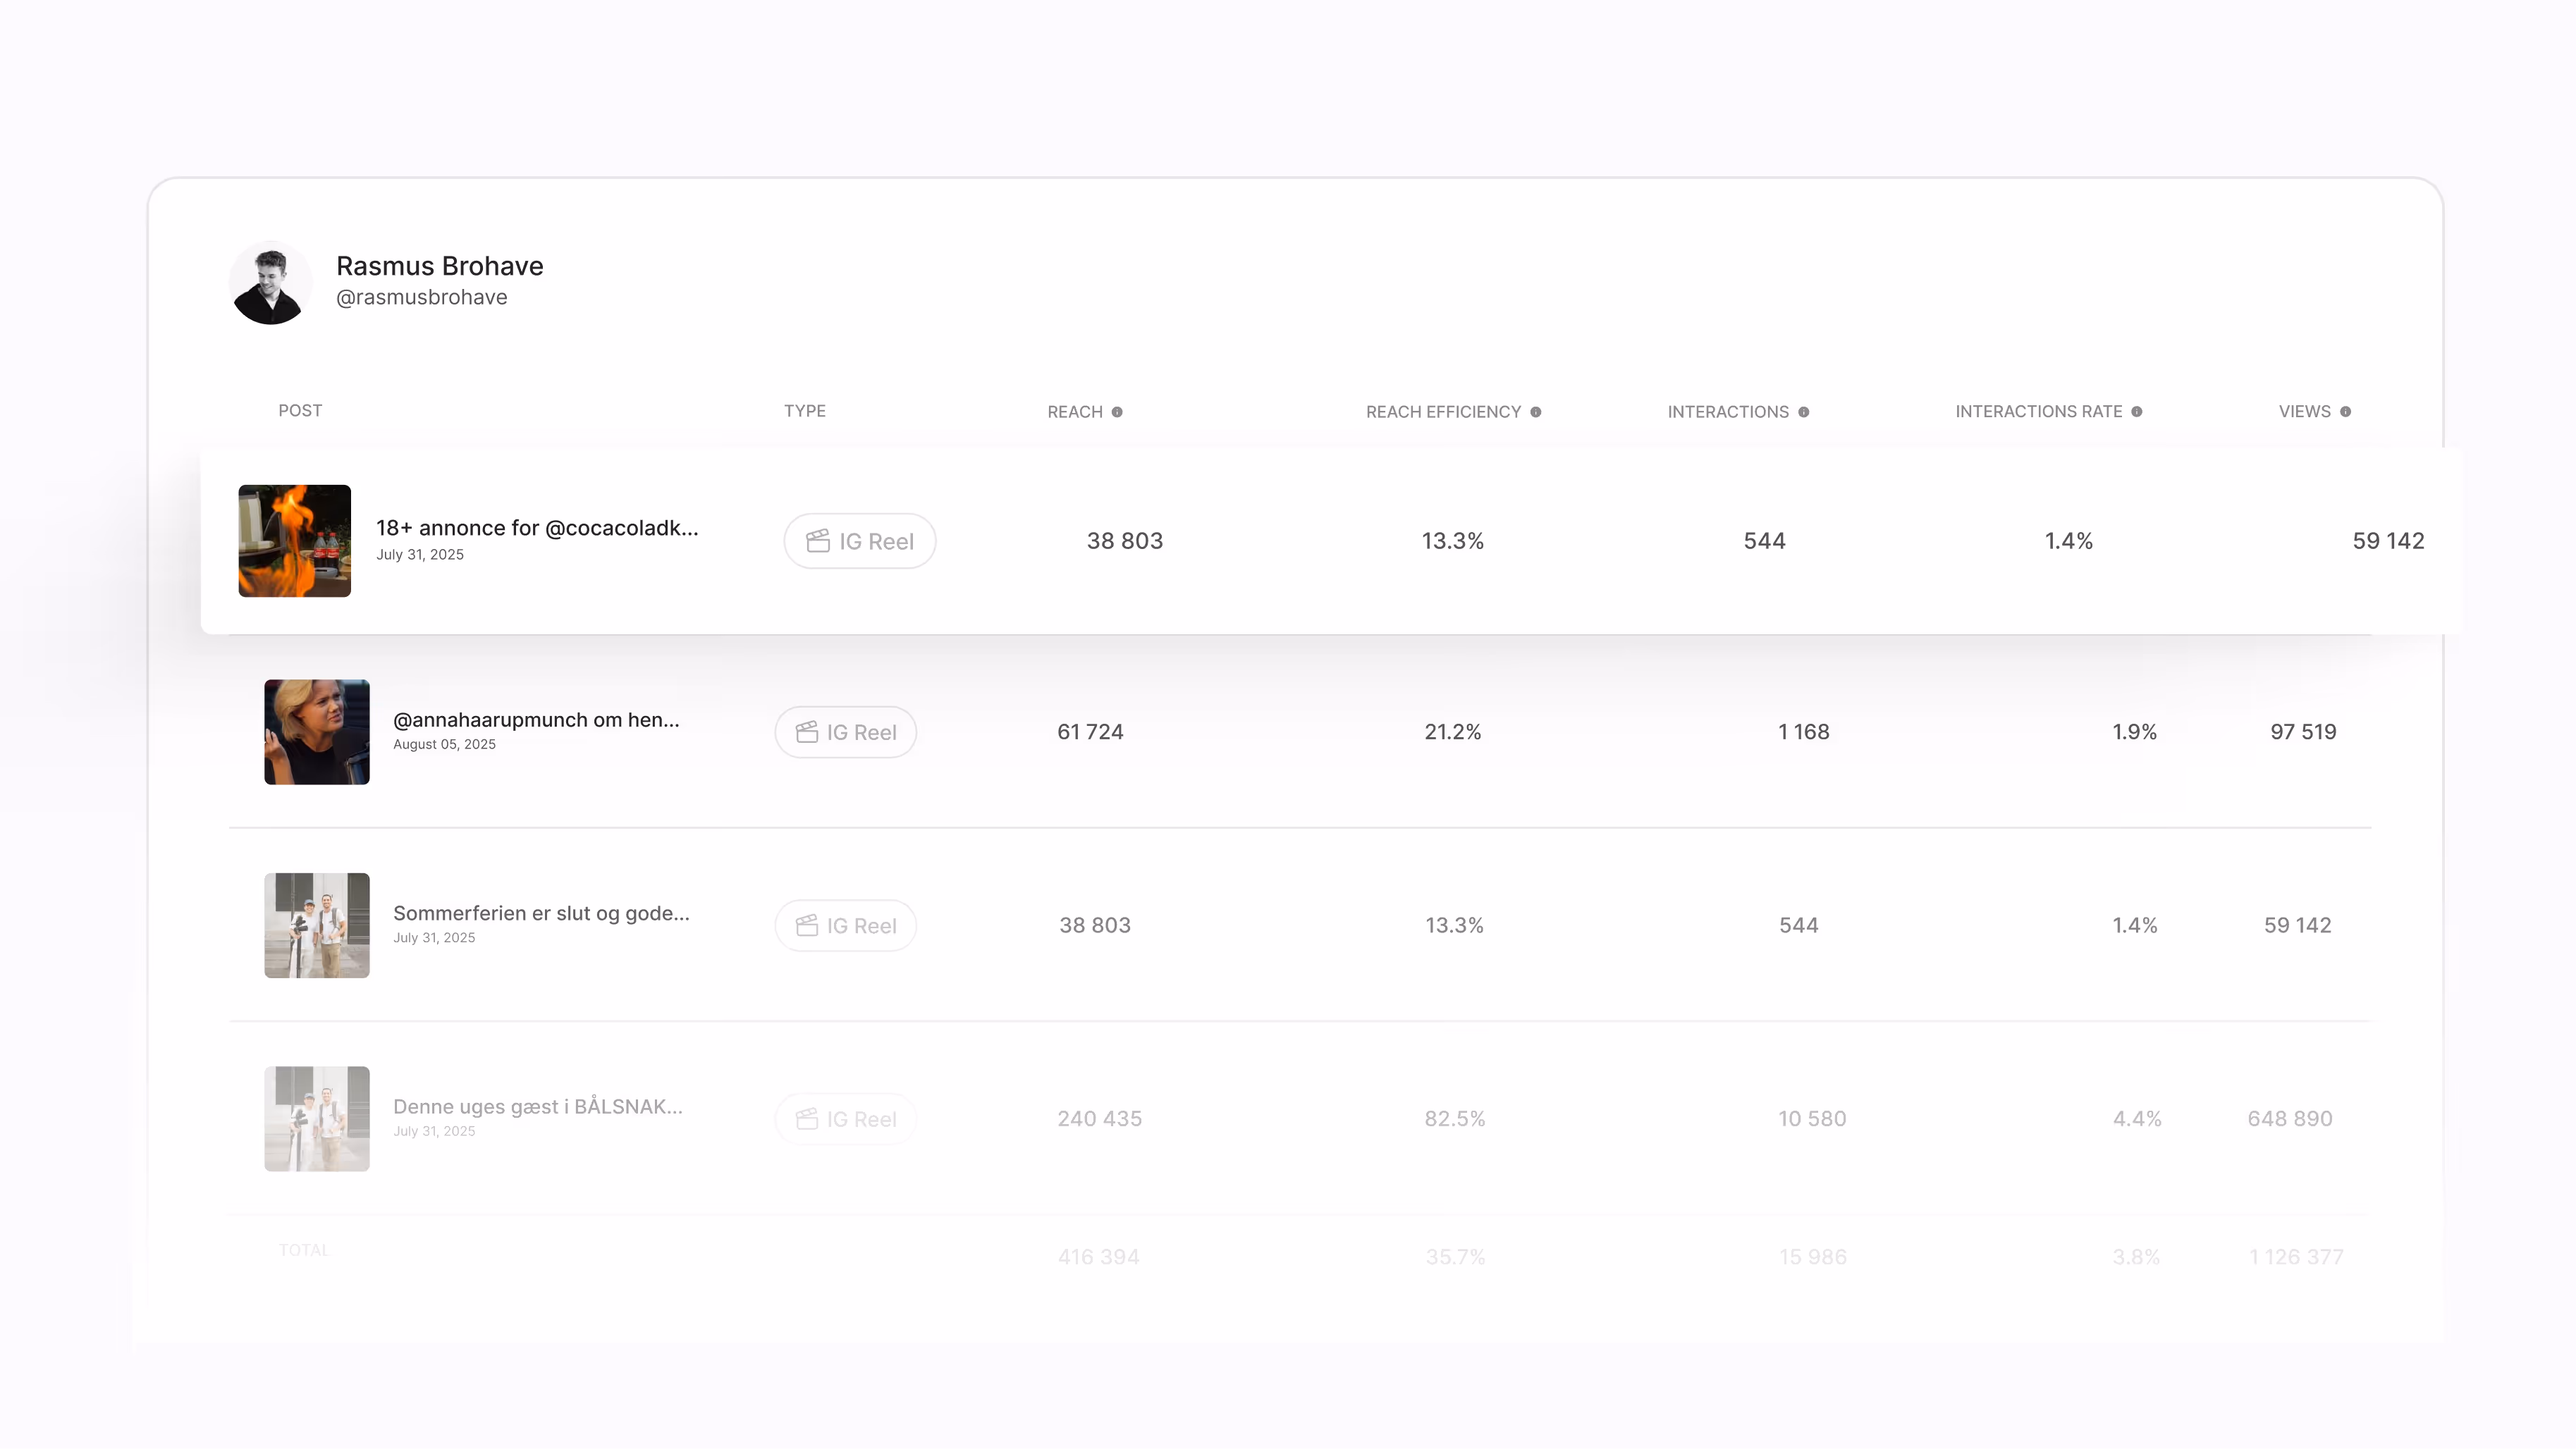This screenshot has height=1449, width=2576.
Task: Click Rasmus Brohave's profile avatar
Action: click(x=270, y=283)
